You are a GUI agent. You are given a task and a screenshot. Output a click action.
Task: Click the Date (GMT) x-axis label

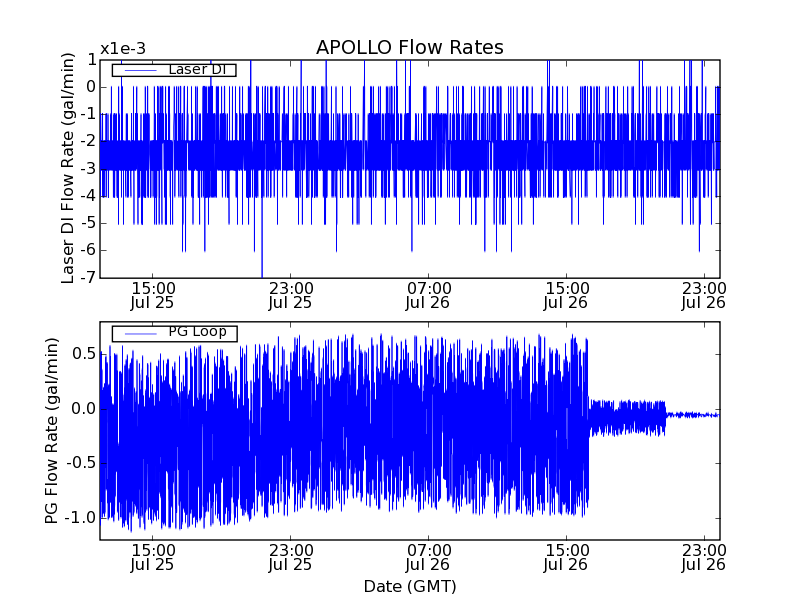409,586
